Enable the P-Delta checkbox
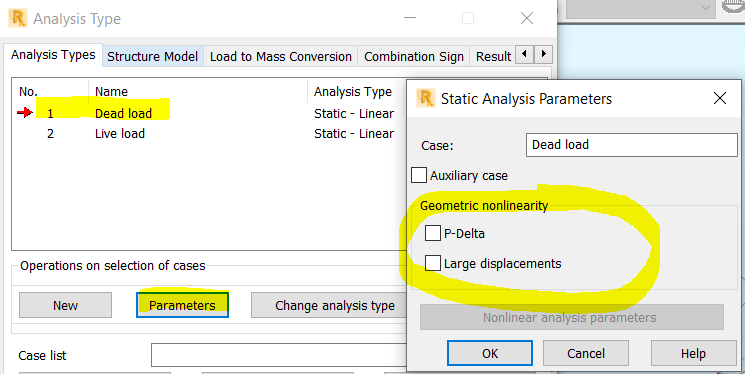 pos(433,233)
